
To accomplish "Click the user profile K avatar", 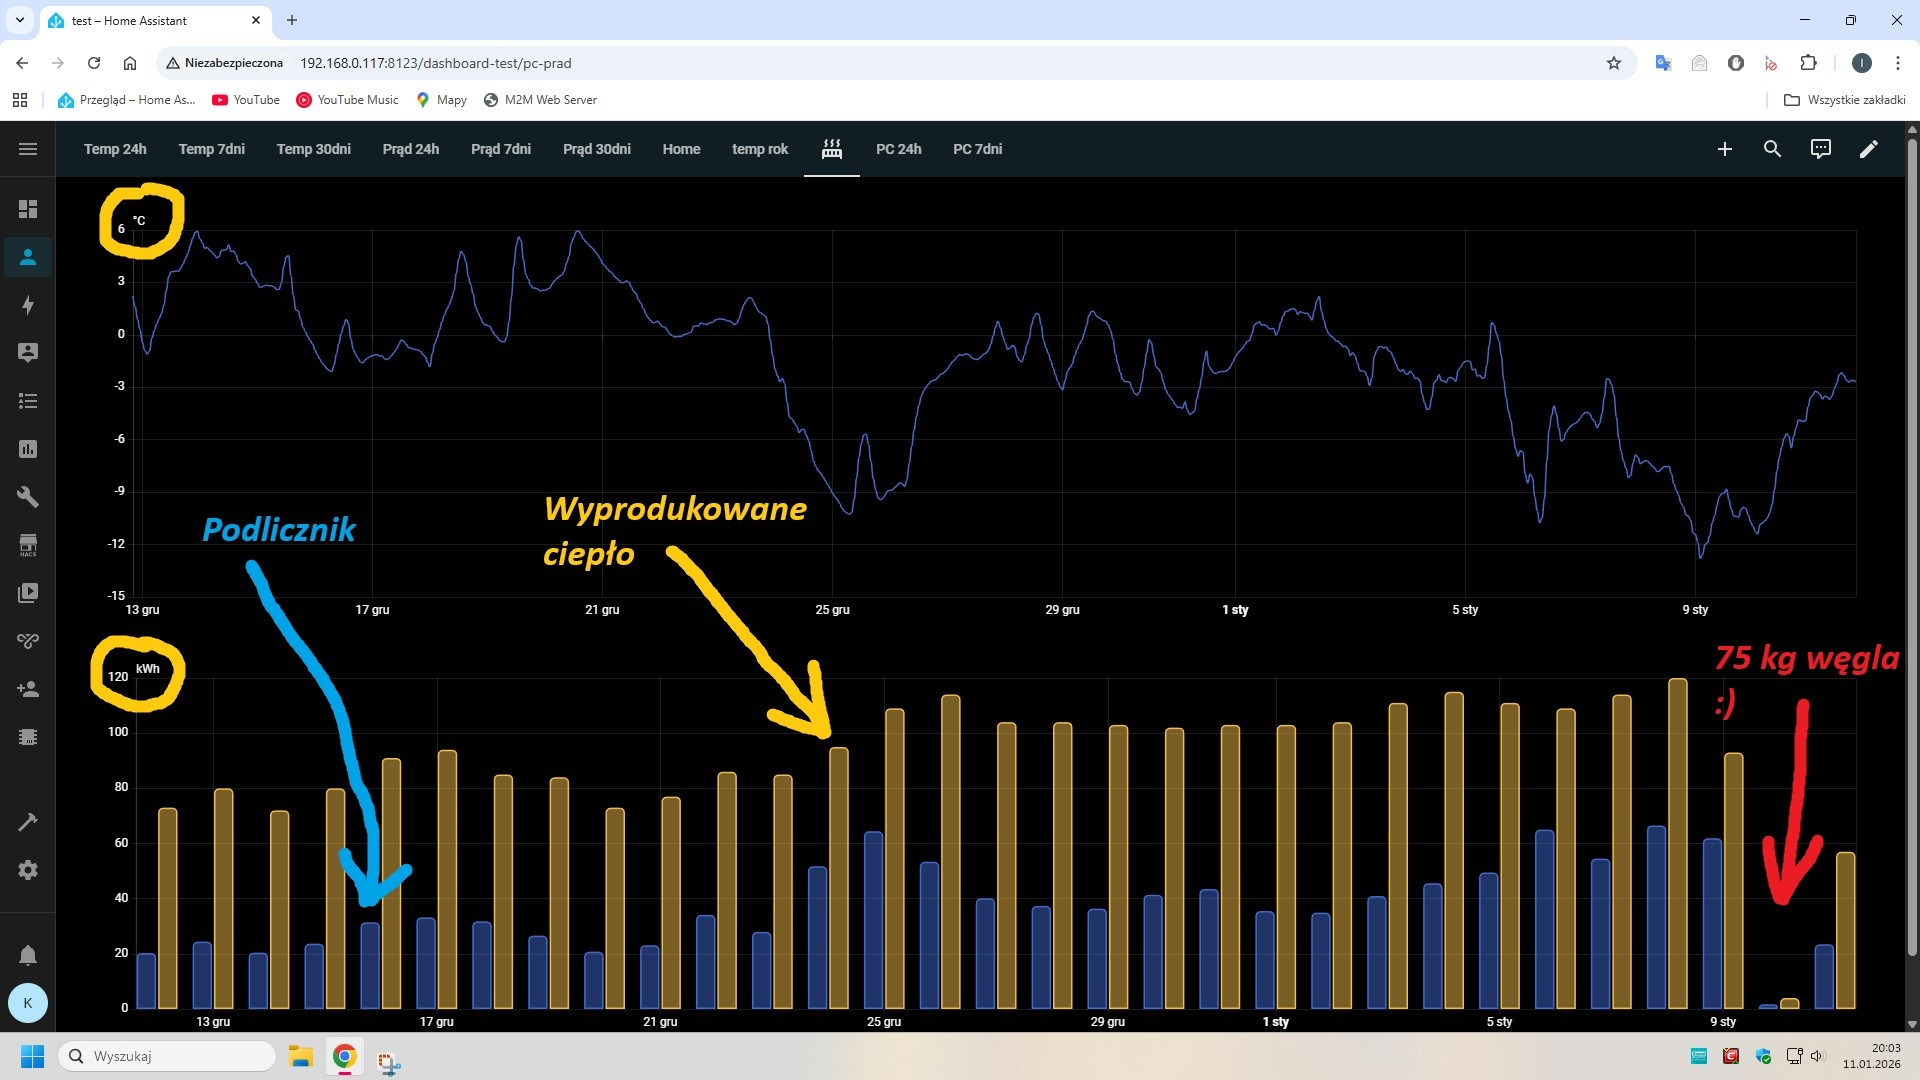I will [28, 1002].
